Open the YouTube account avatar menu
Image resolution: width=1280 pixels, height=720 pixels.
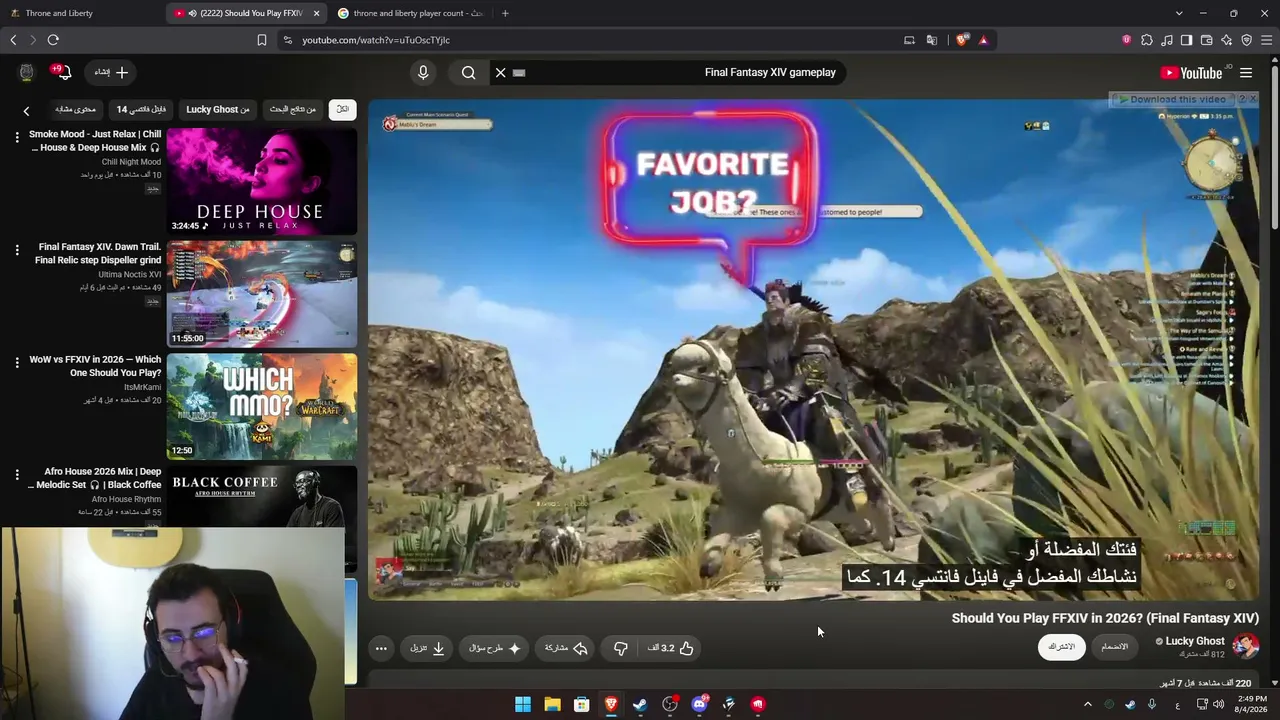click(27, 72)
